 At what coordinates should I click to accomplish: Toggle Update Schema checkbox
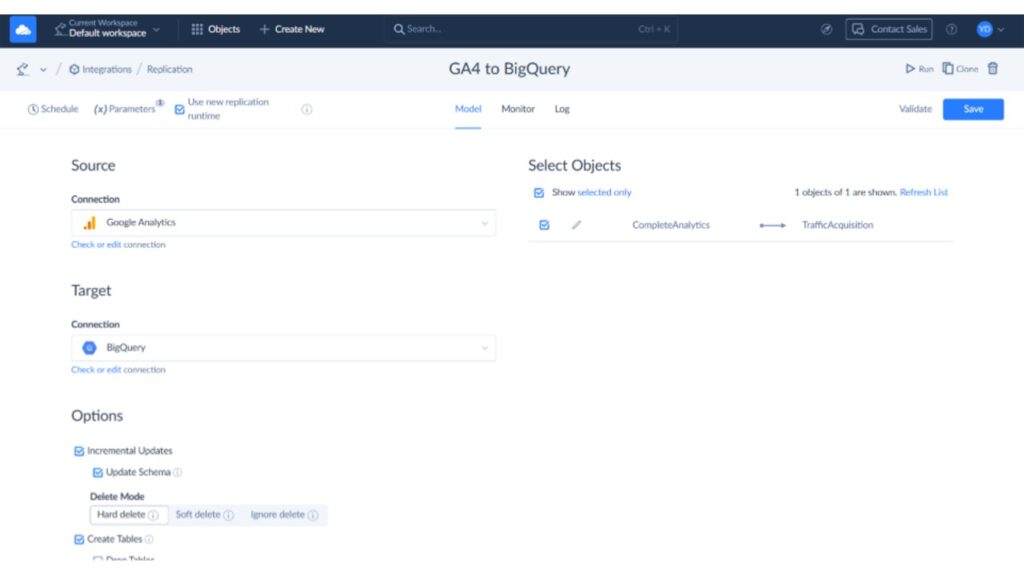[x=98, y=472]
